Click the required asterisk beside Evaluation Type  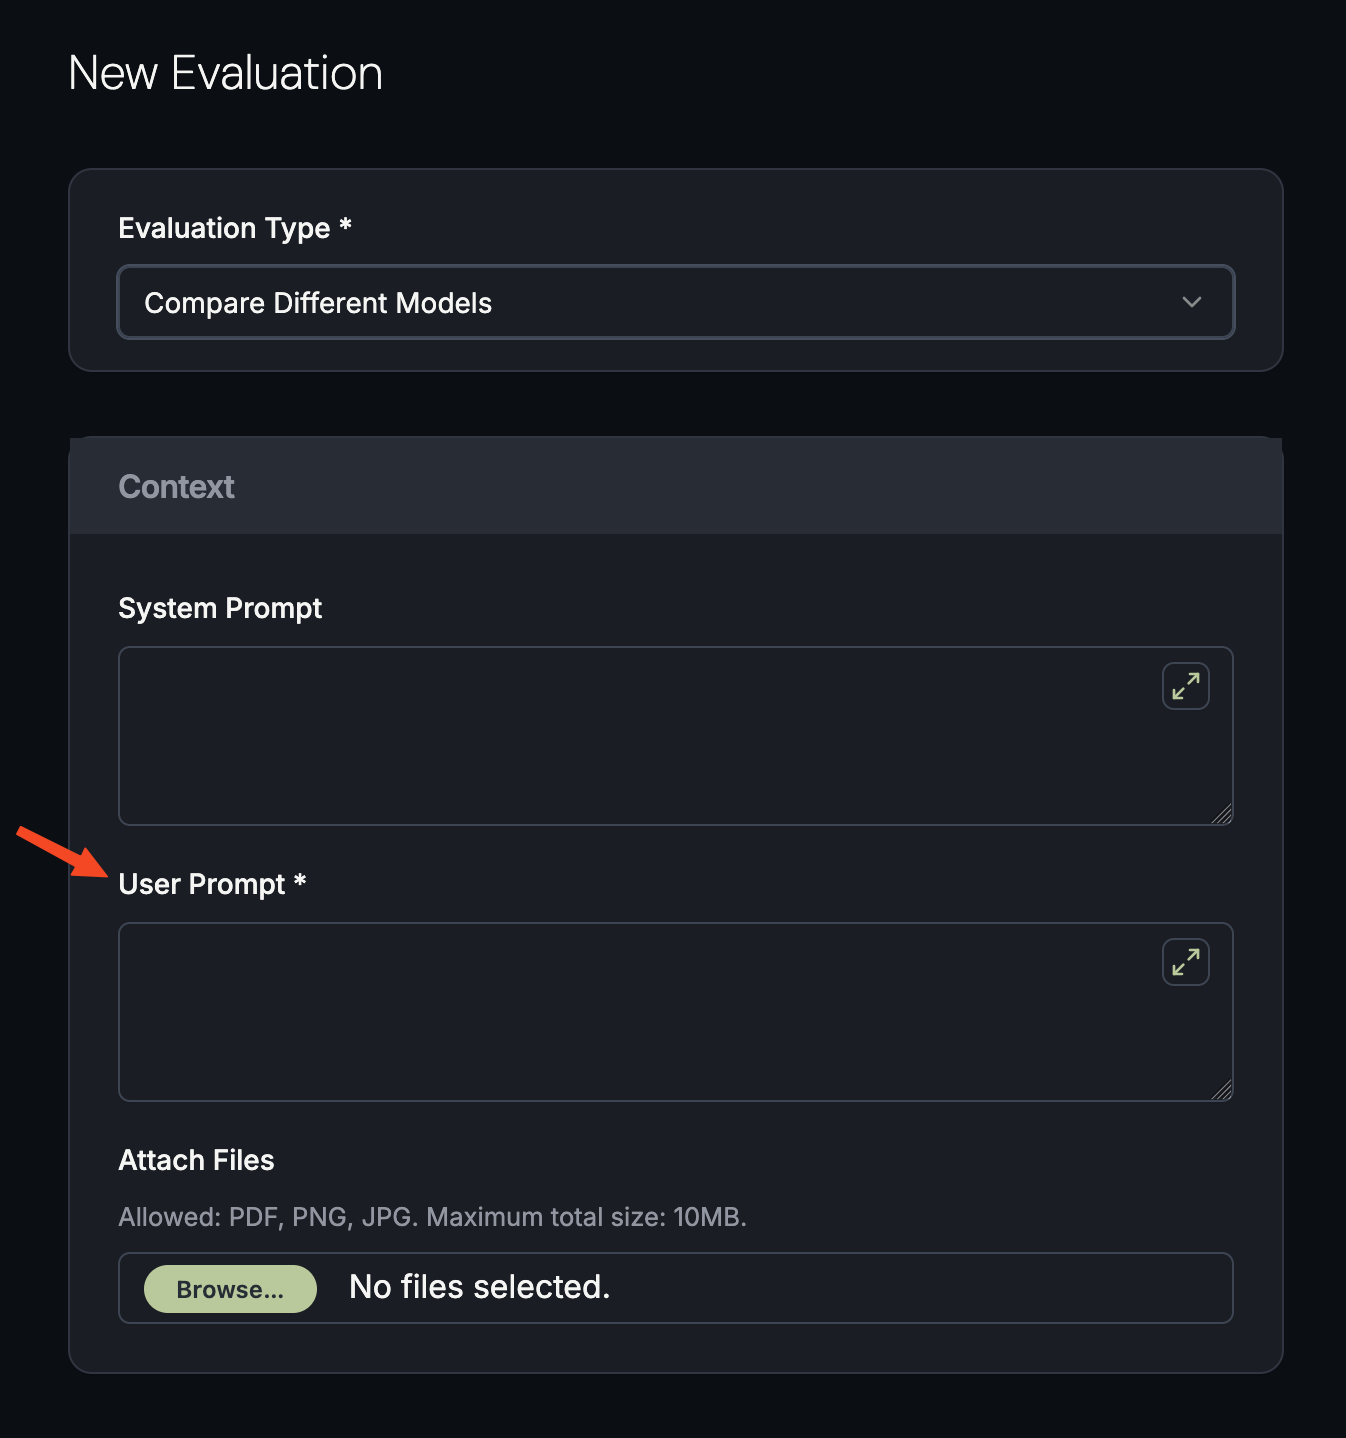point(345,225)
